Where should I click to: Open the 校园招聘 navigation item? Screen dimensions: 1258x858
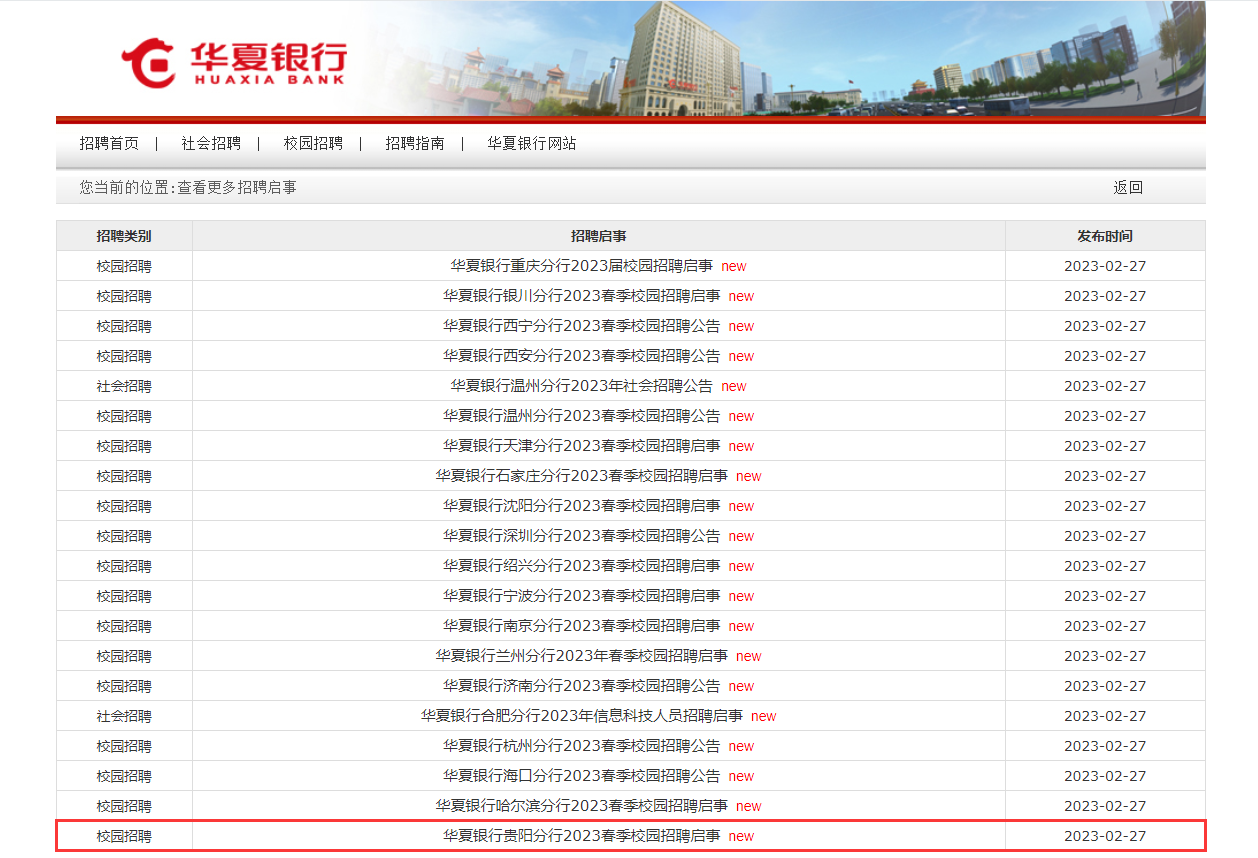(313, 143)
